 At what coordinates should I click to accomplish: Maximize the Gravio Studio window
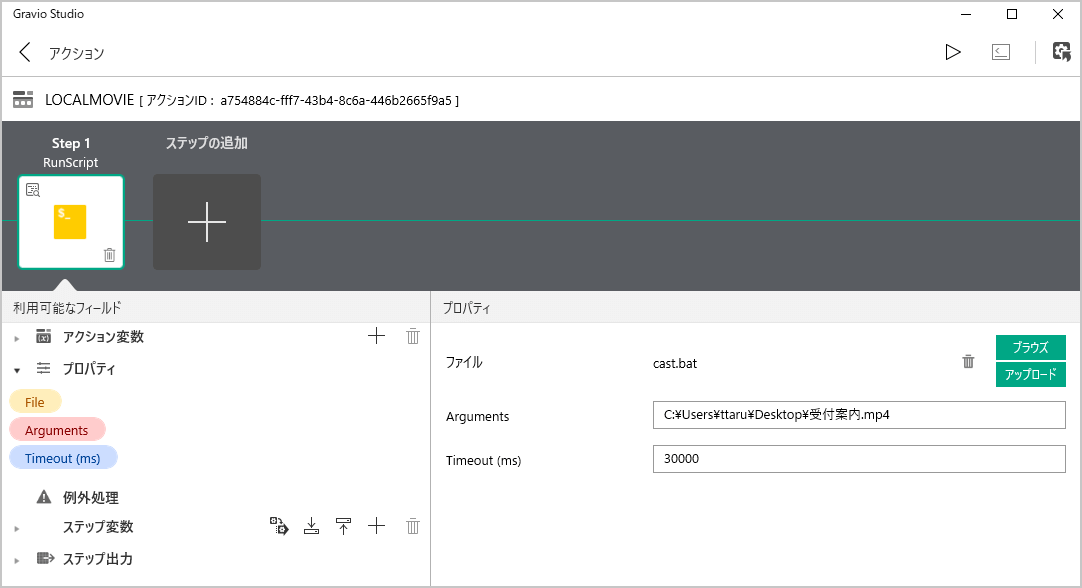(1012, 14)
